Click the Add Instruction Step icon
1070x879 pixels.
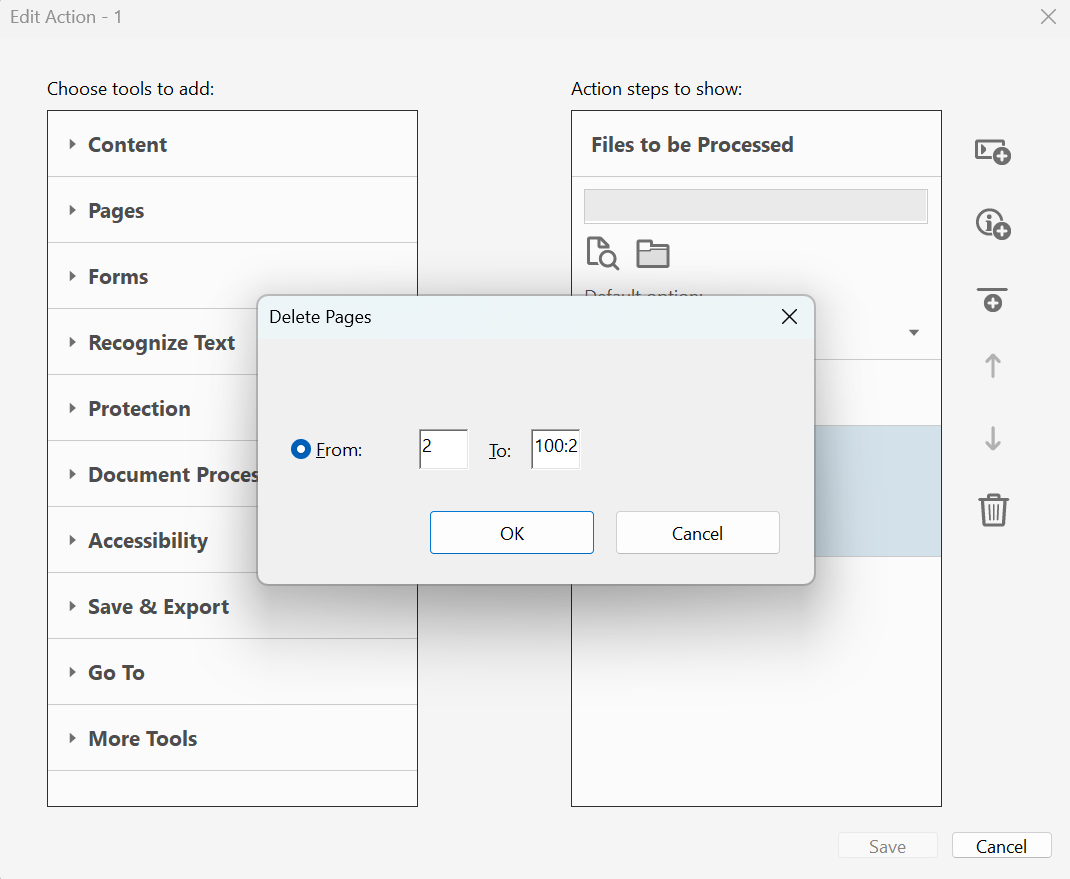tap(992, 225)
